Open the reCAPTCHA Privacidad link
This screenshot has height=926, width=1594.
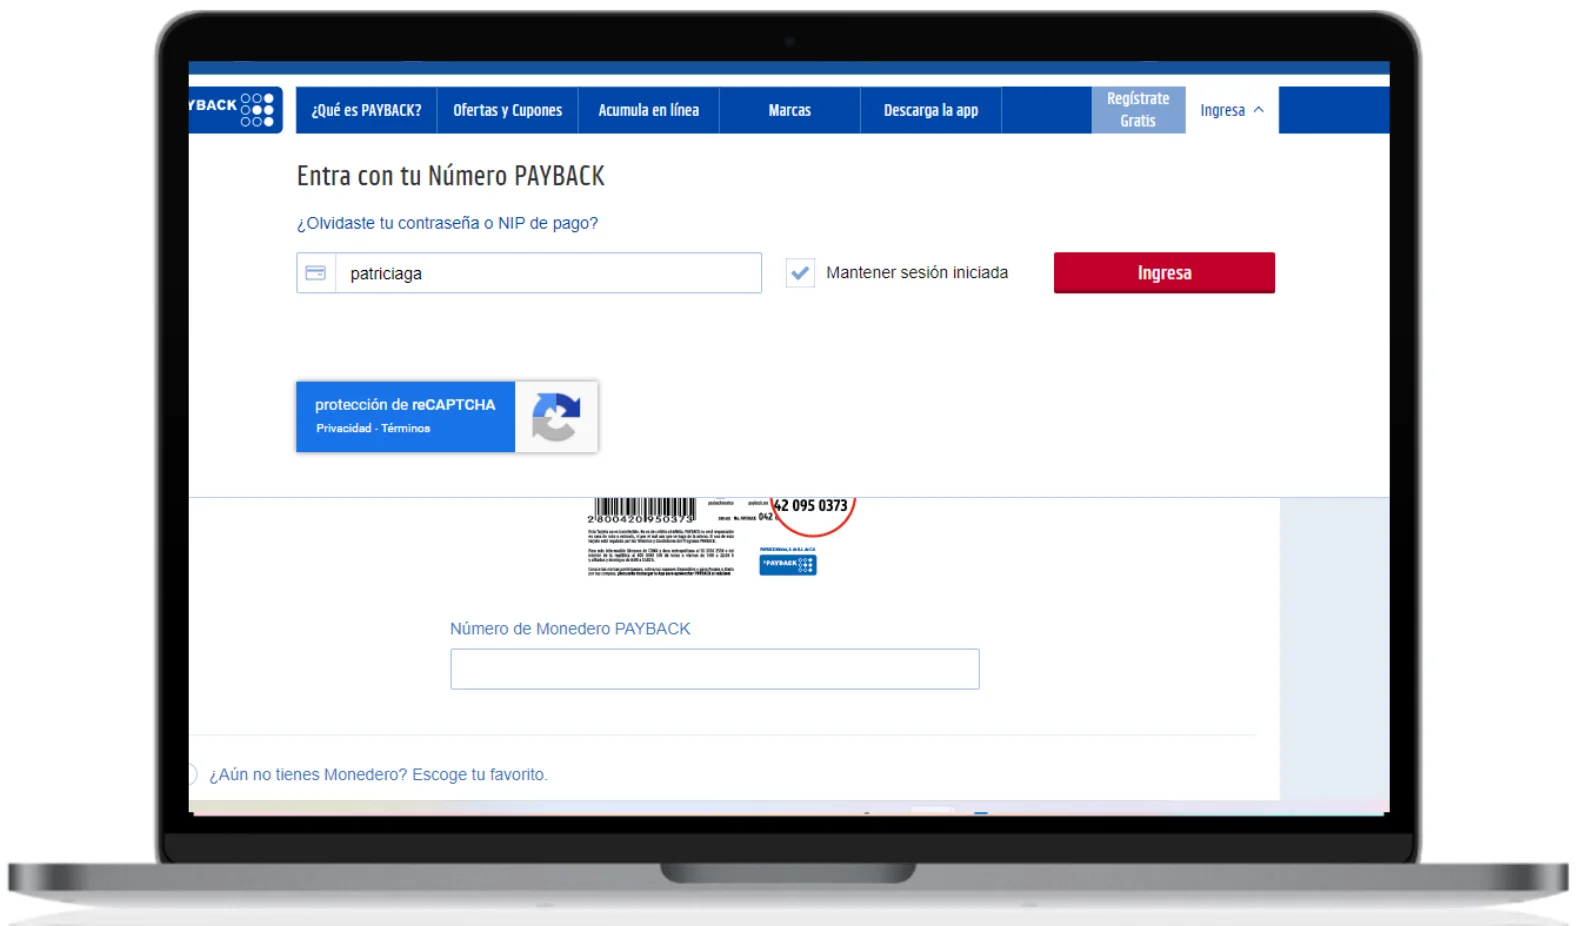pyautogui.click(x=343, y=428)
